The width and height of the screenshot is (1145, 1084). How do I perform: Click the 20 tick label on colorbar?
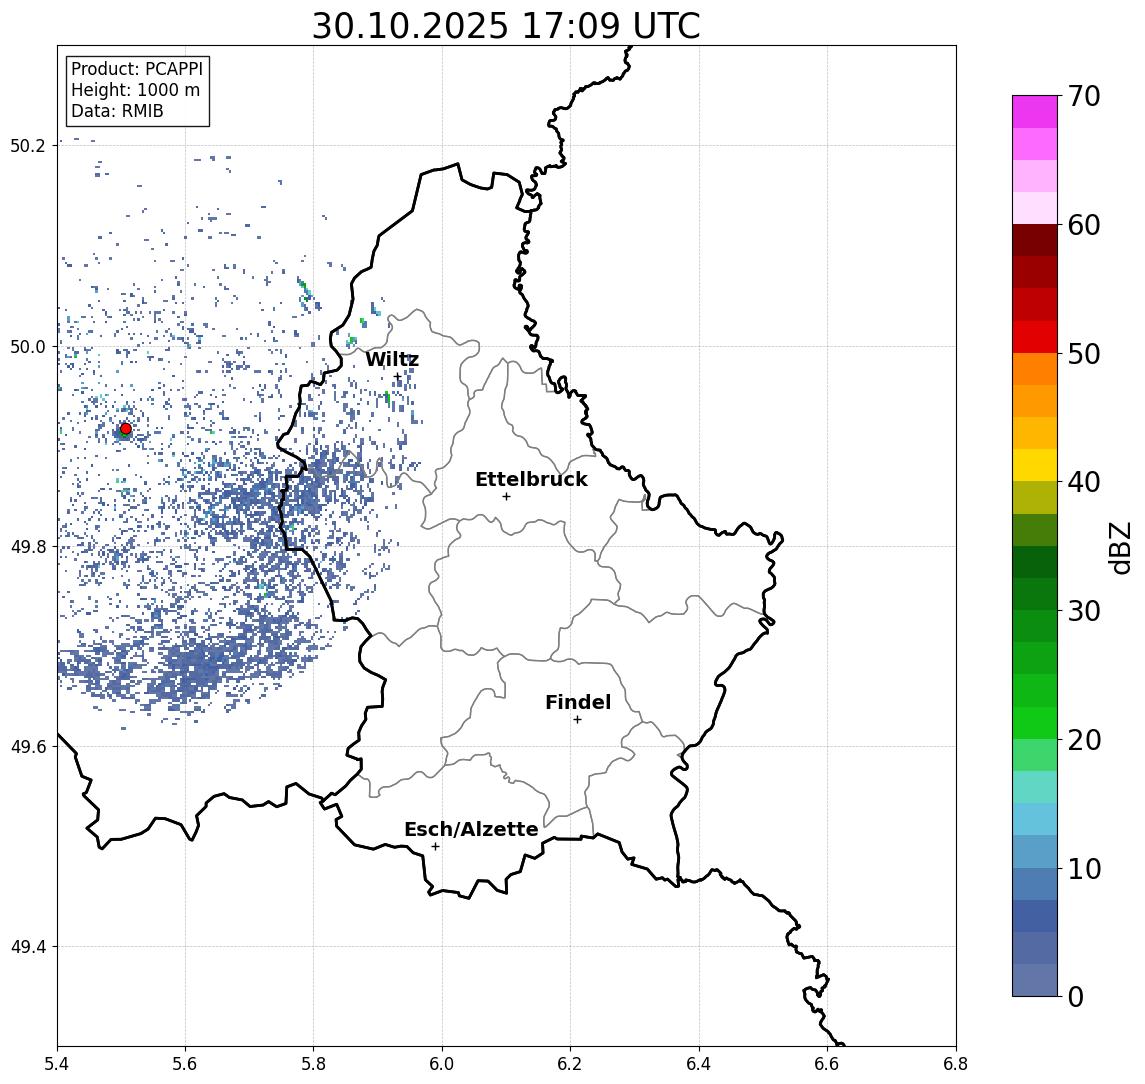click(1084, 739)
